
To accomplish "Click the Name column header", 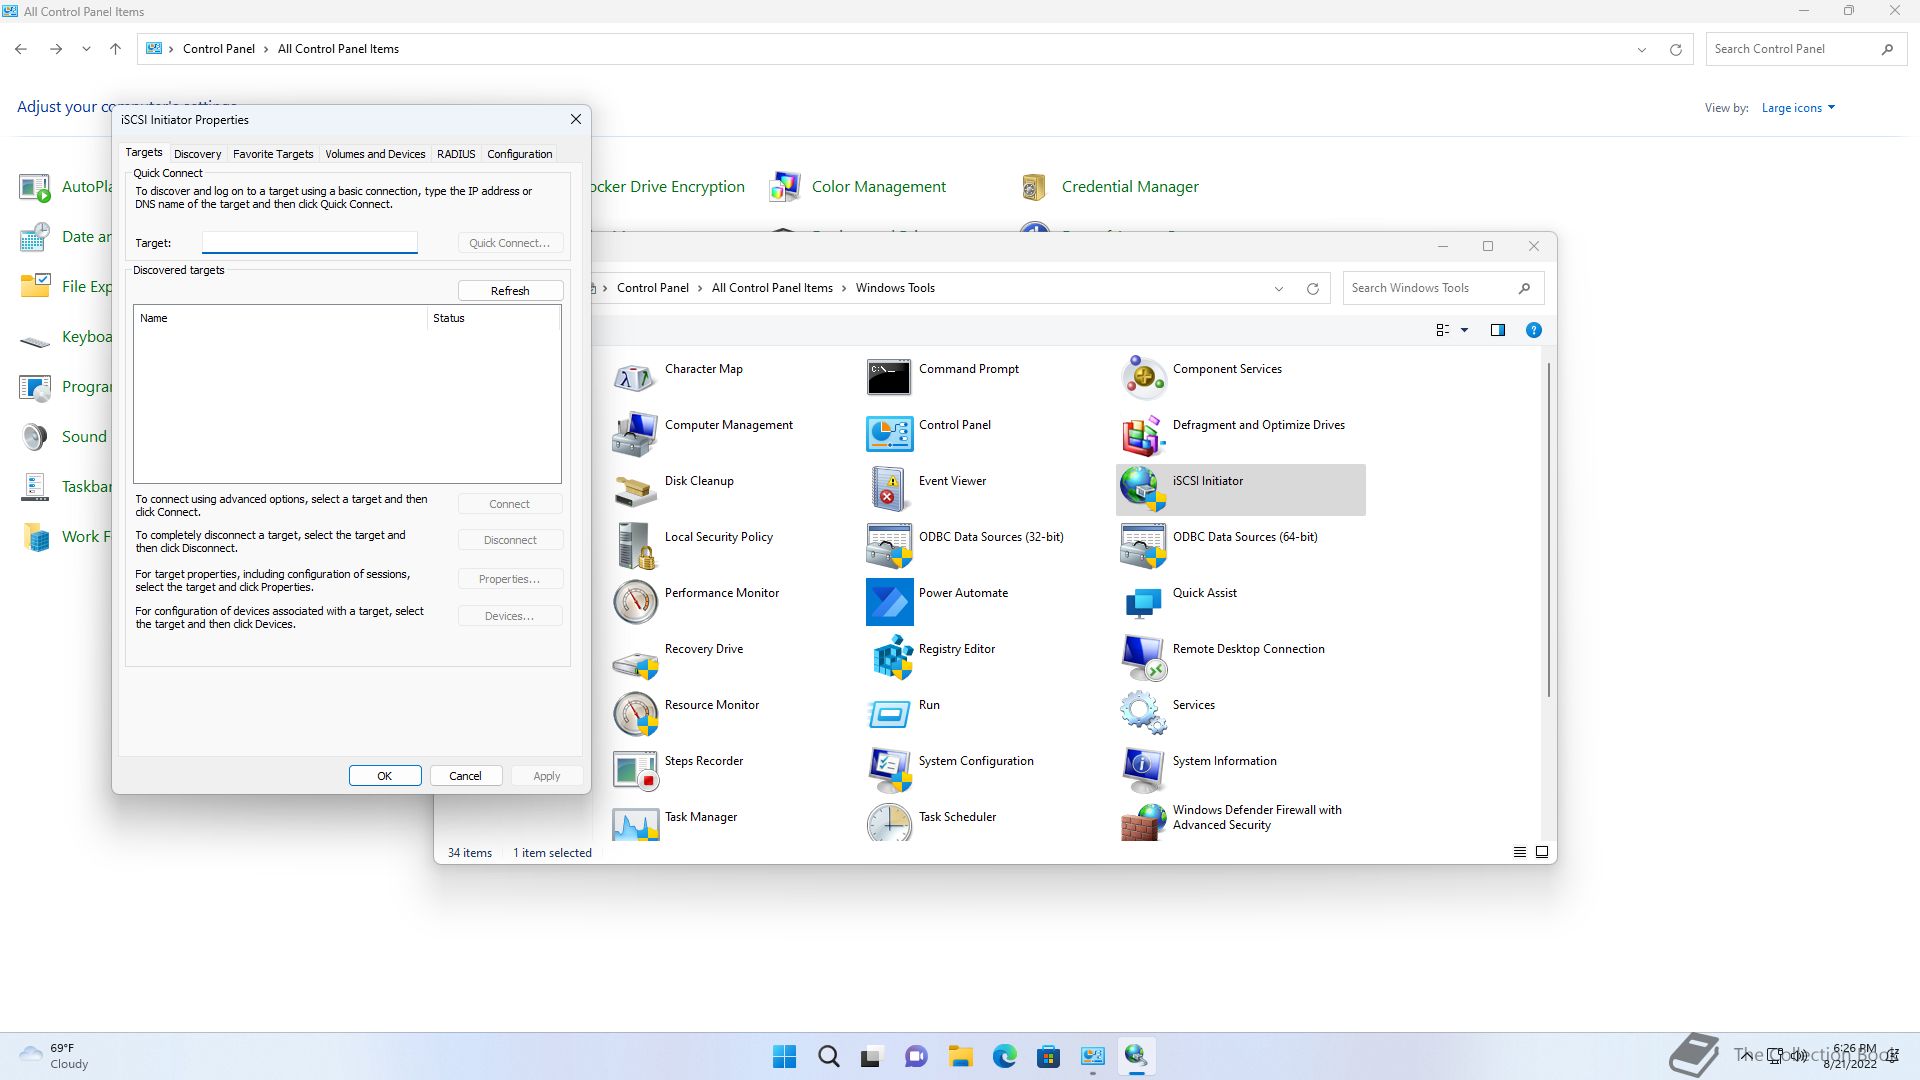I will [x=279, y=318].
